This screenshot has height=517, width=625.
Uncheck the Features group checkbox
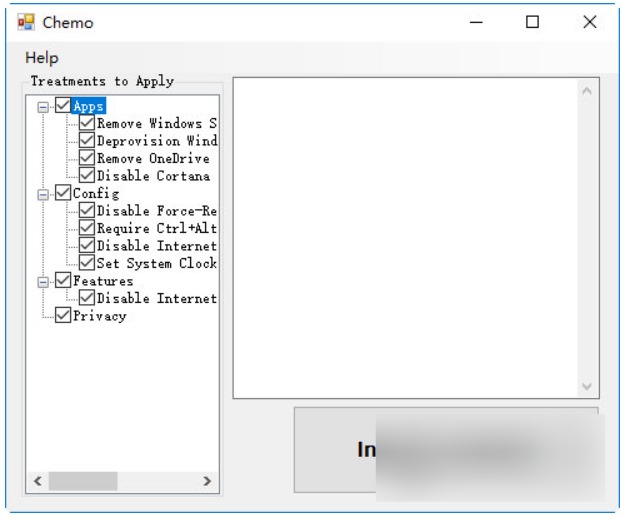pos(63,281)
